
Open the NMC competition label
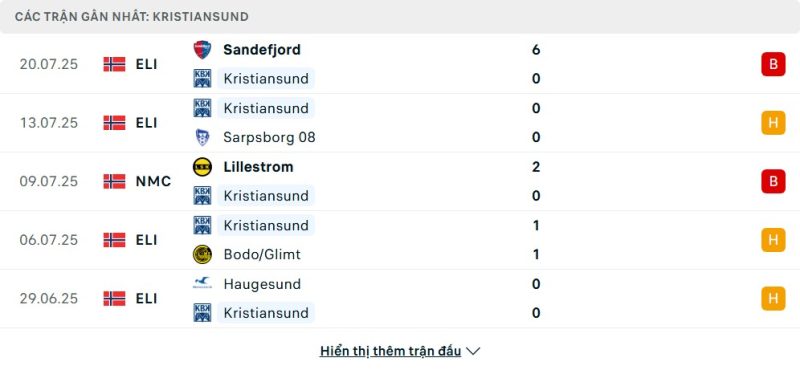(153, 181)
